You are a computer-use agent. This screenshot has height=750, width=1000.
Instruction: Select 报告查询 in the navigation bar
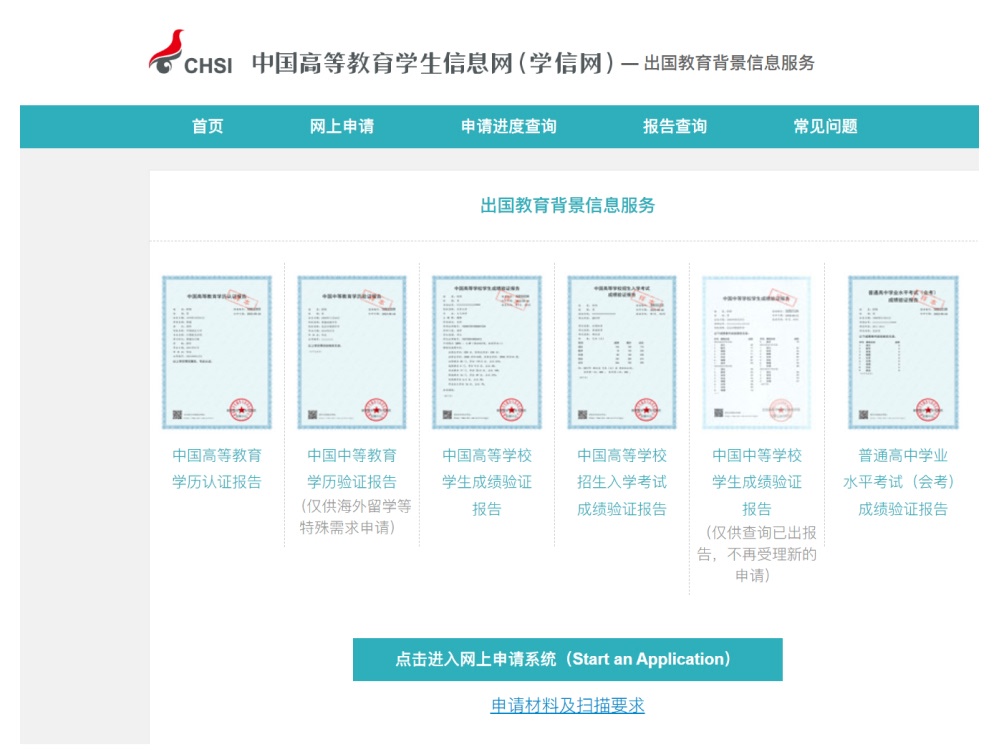click(x=675, y=126)
